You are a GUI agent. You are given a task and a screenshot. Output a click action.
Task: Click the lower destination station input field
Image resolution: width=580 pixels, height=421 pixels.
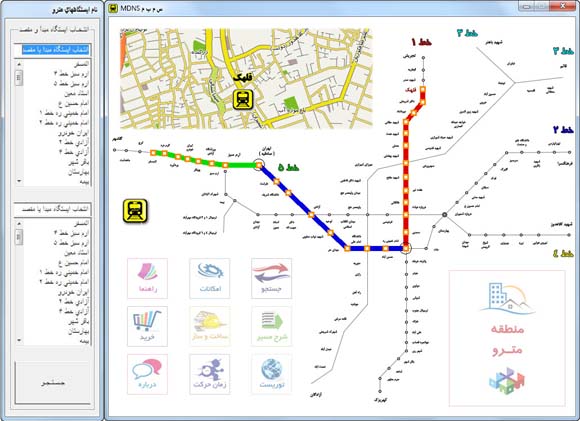pyautogui.click(x=53, y=209)
